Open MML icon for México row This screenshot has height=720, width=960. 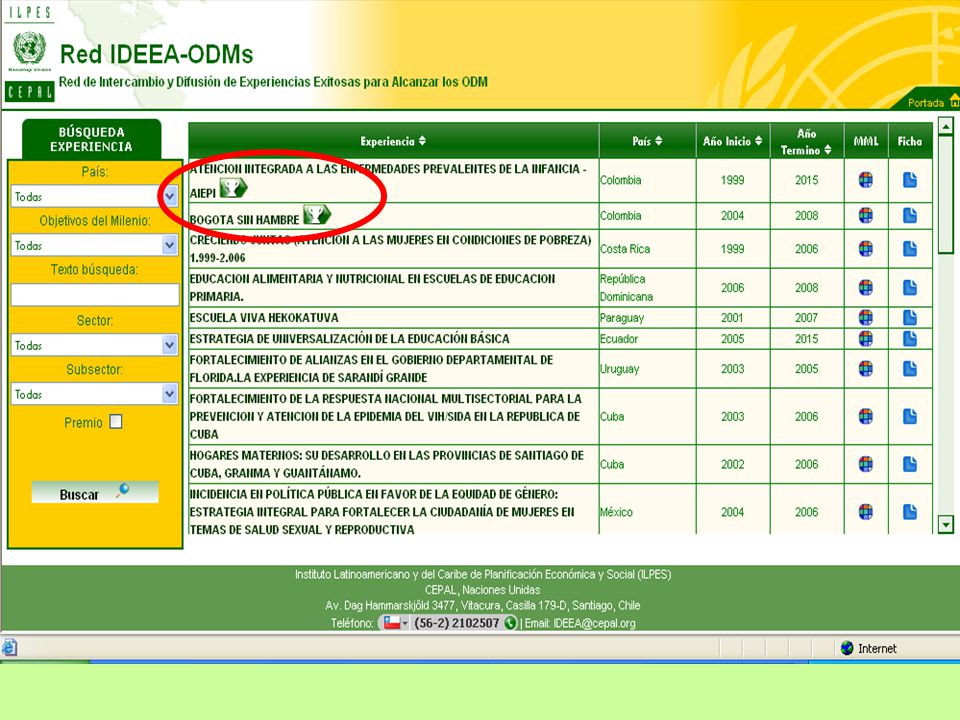coord(866,512)
